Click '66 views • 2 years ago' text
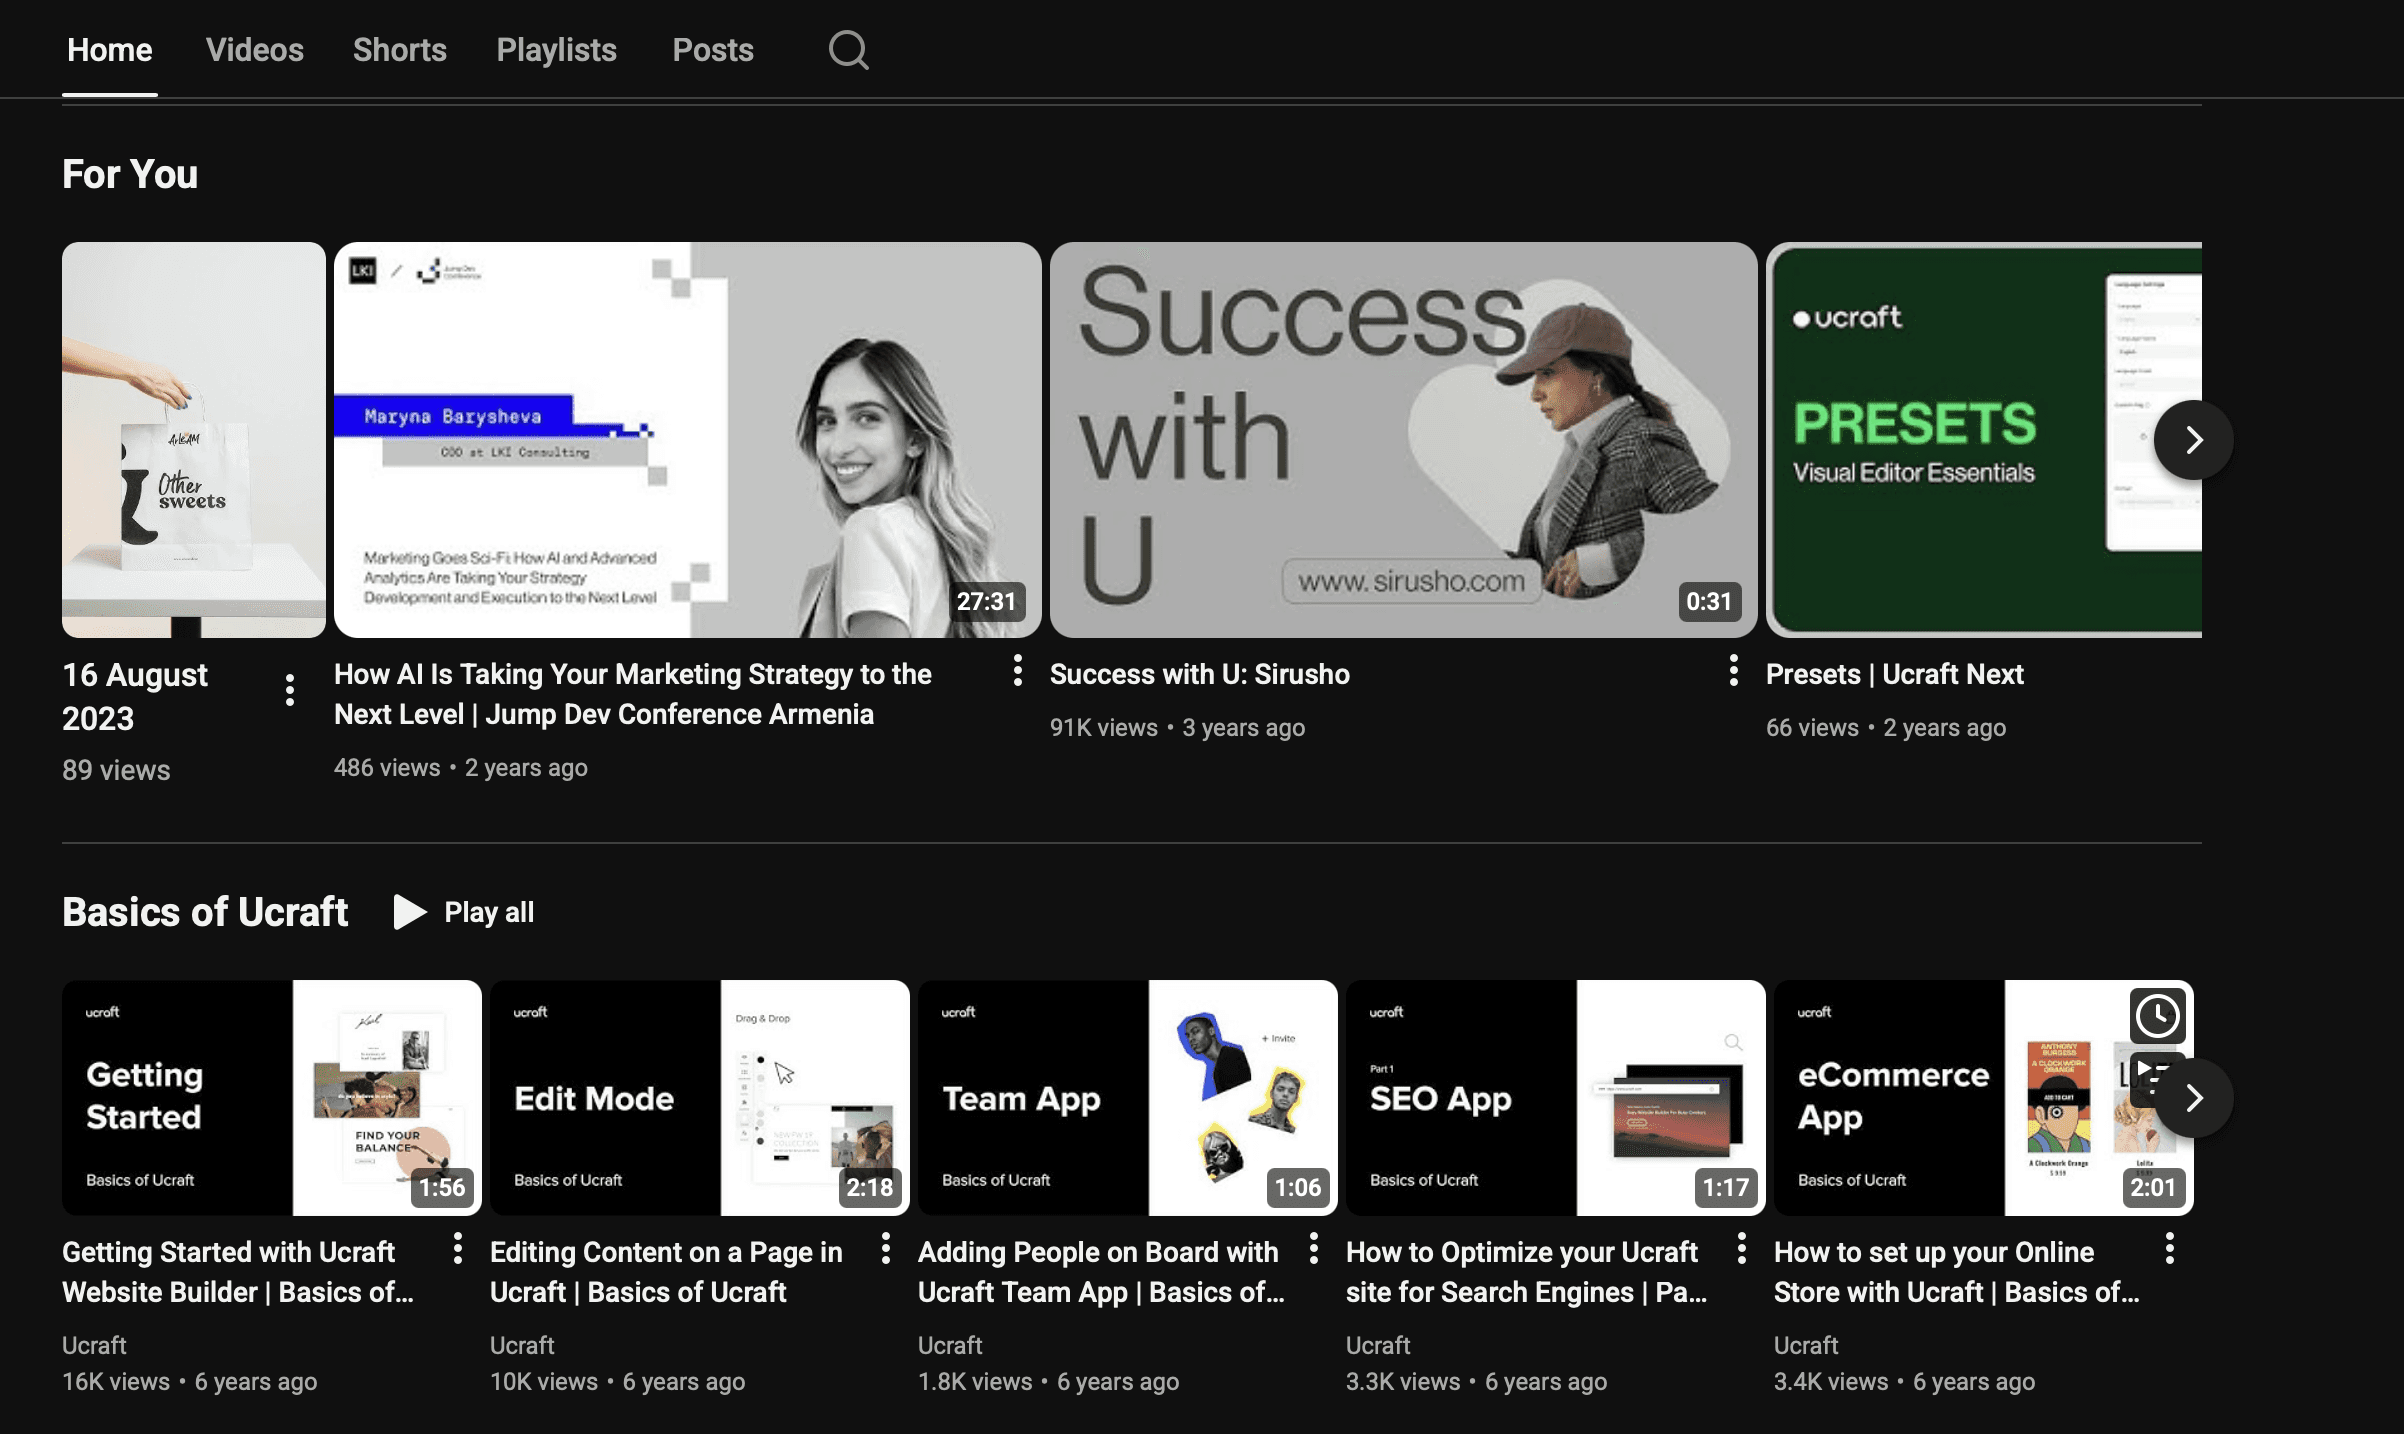This screenshot has width=2404, height=1434. [x=1886, y=727]
